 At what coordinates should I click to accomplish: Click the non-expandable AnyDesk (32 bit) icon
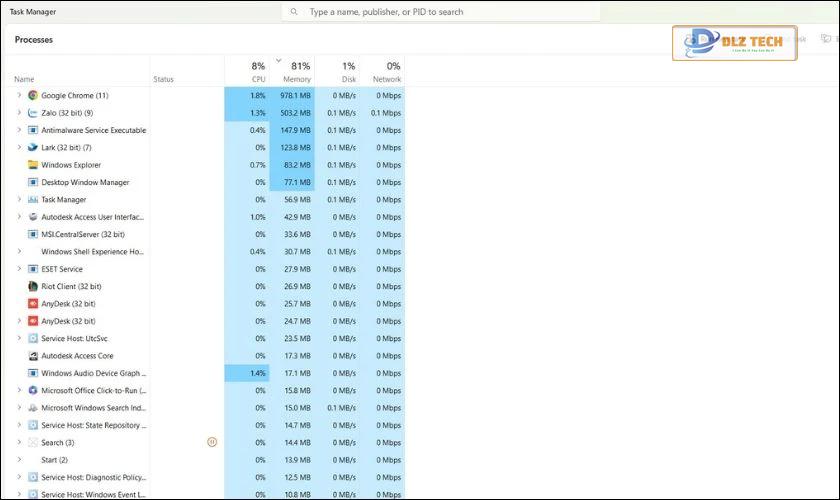(33, 304)
